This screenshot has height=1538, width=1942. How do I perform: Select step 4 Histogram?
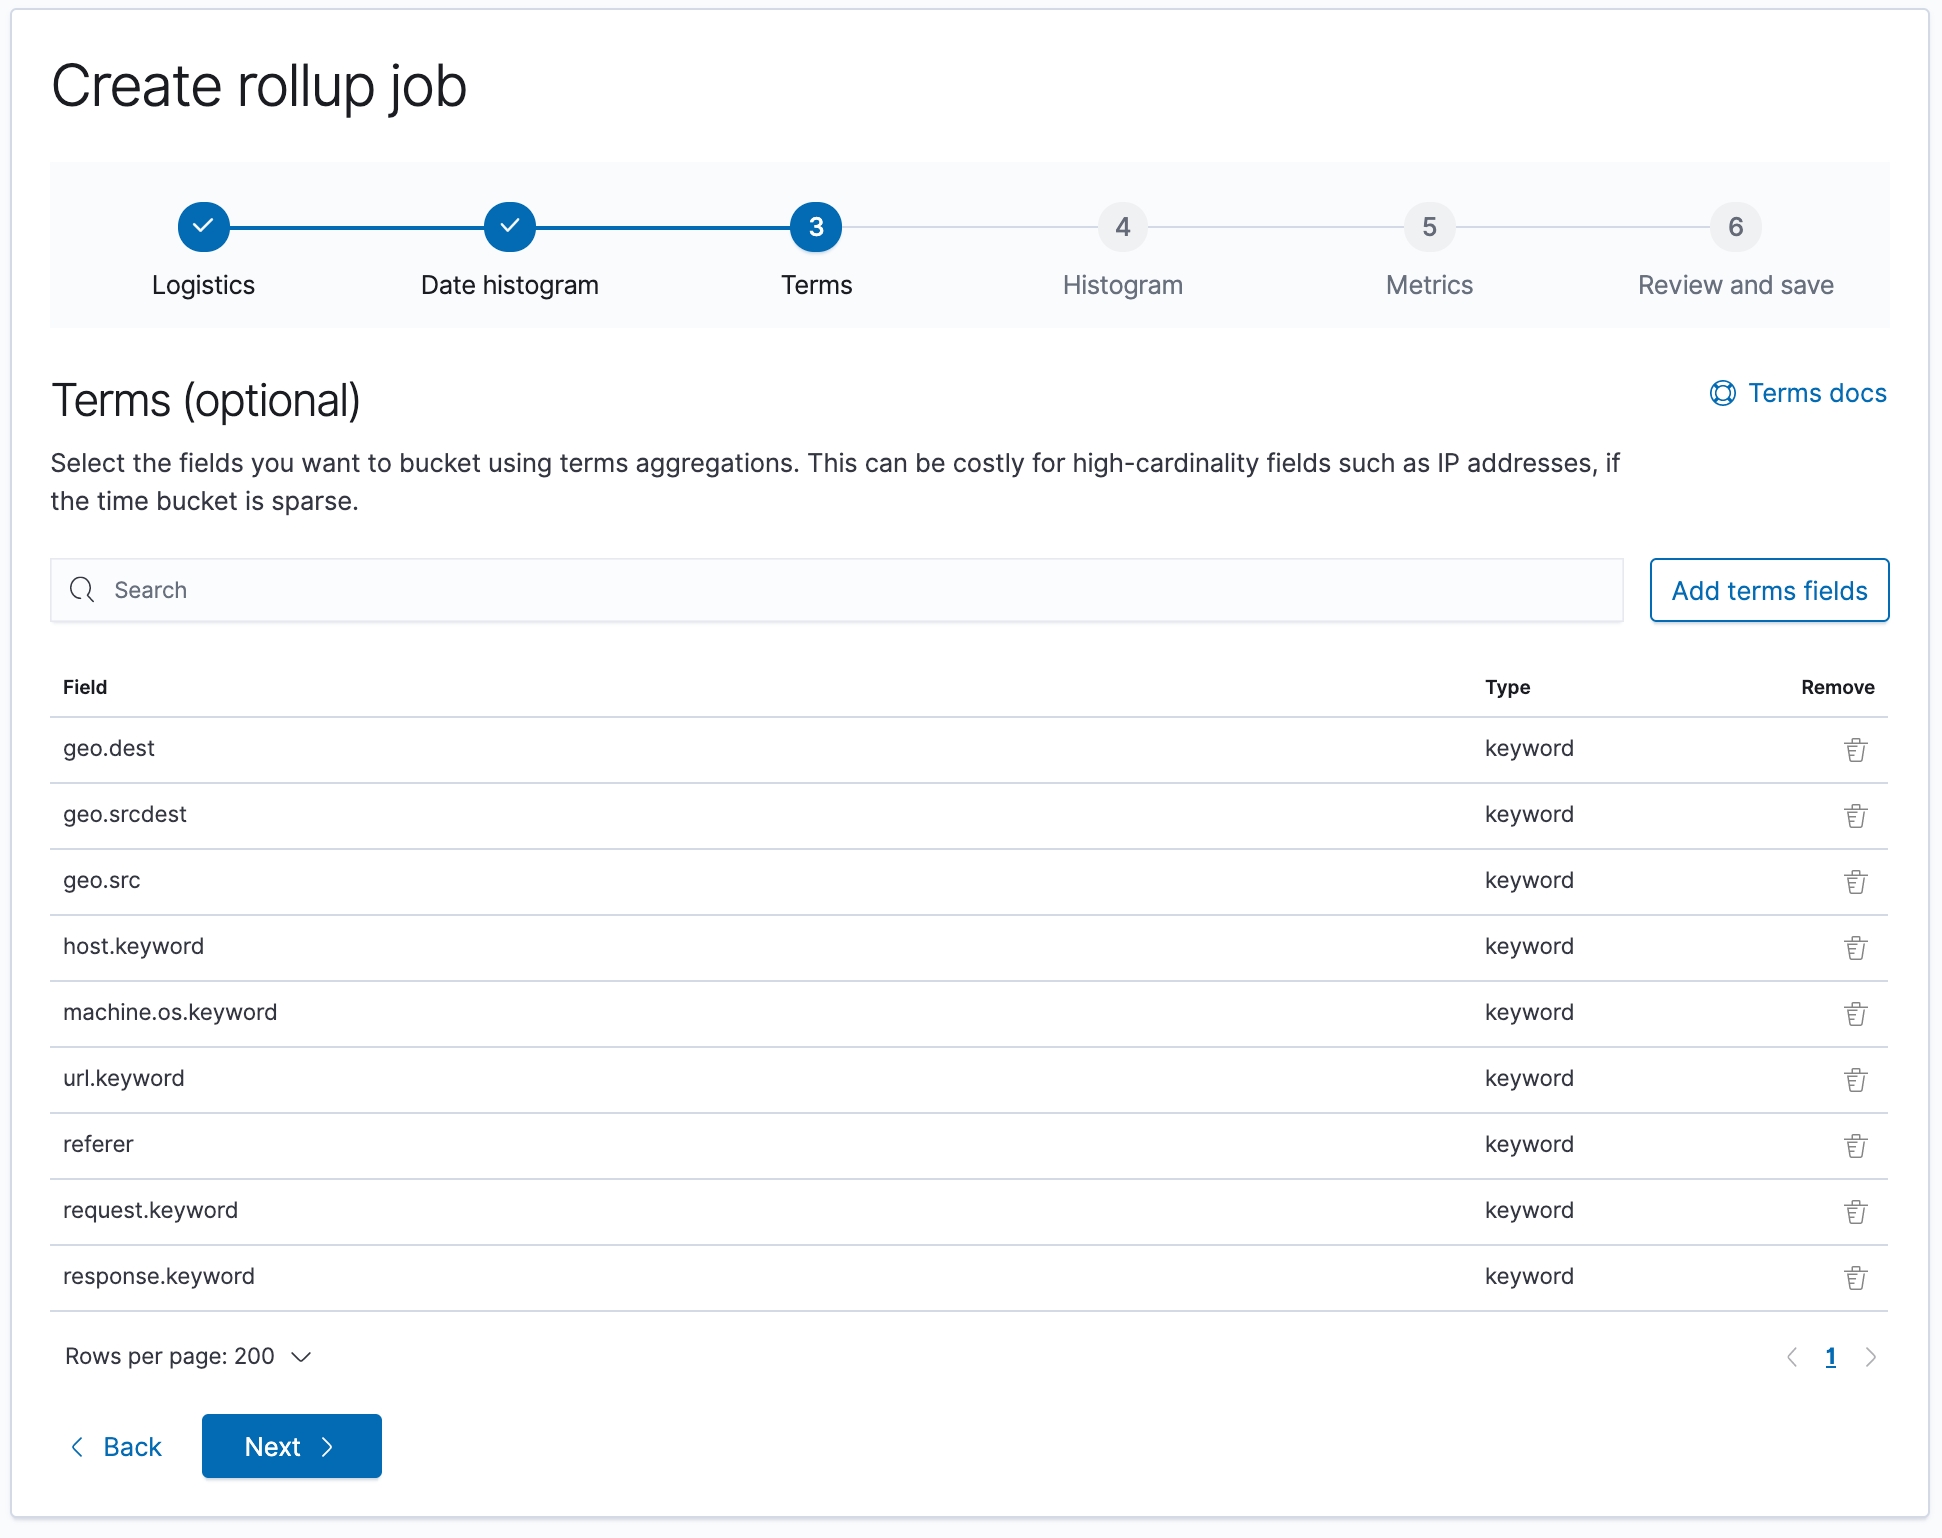click(x=1122, y=228)
